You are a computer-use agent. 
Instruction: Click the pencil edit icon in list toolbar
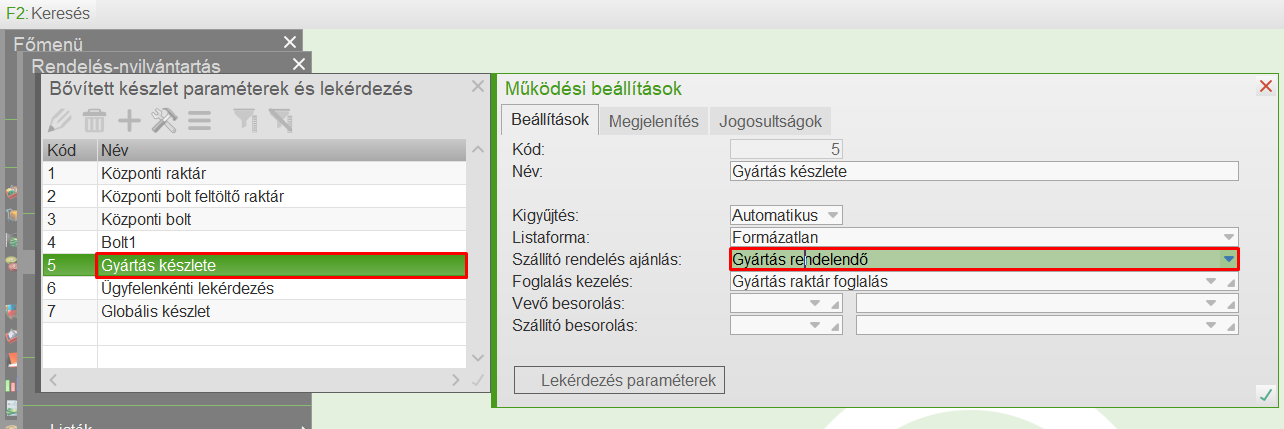pyautogui.click(x=60, y=121)
